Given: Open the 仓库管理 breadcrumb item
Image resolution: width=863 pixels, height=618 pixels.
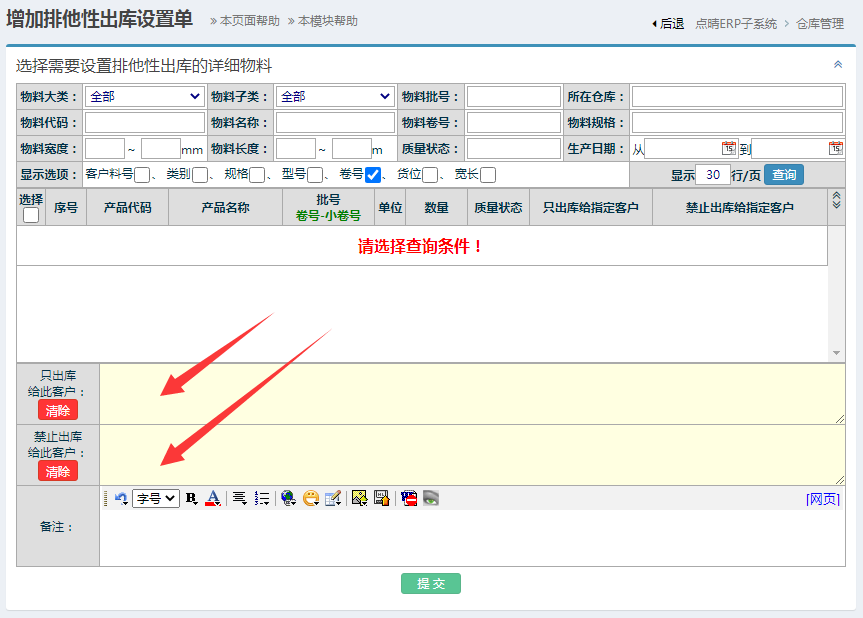Looking at the screenshot, I should pyautogui.click(x=820, y=24).
